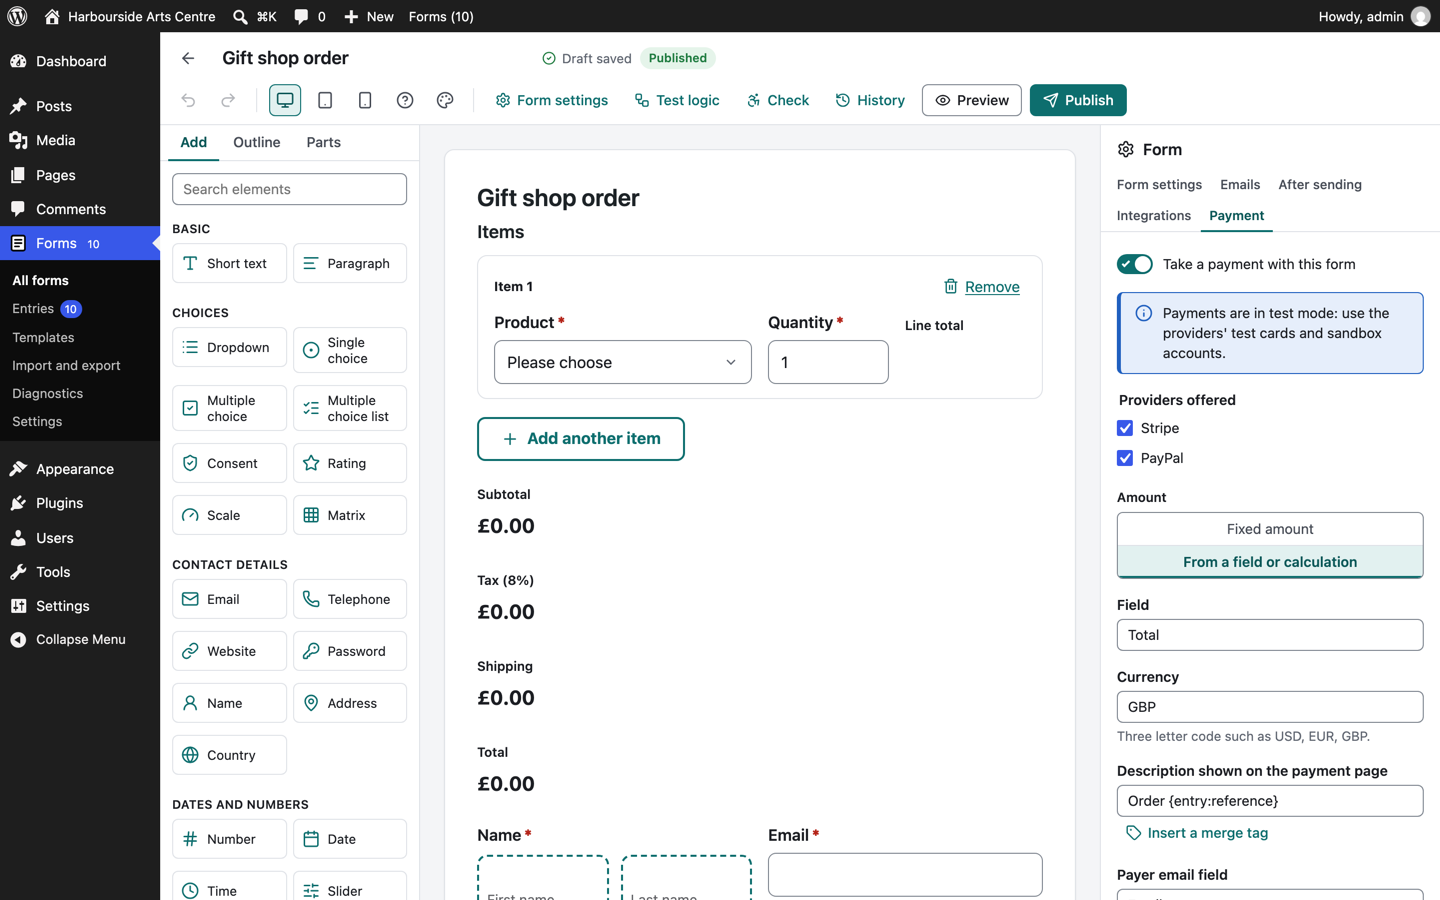Click Insert a merge tag link
This screenshot has height=900, width=1440.
[x=1197, y=833]
